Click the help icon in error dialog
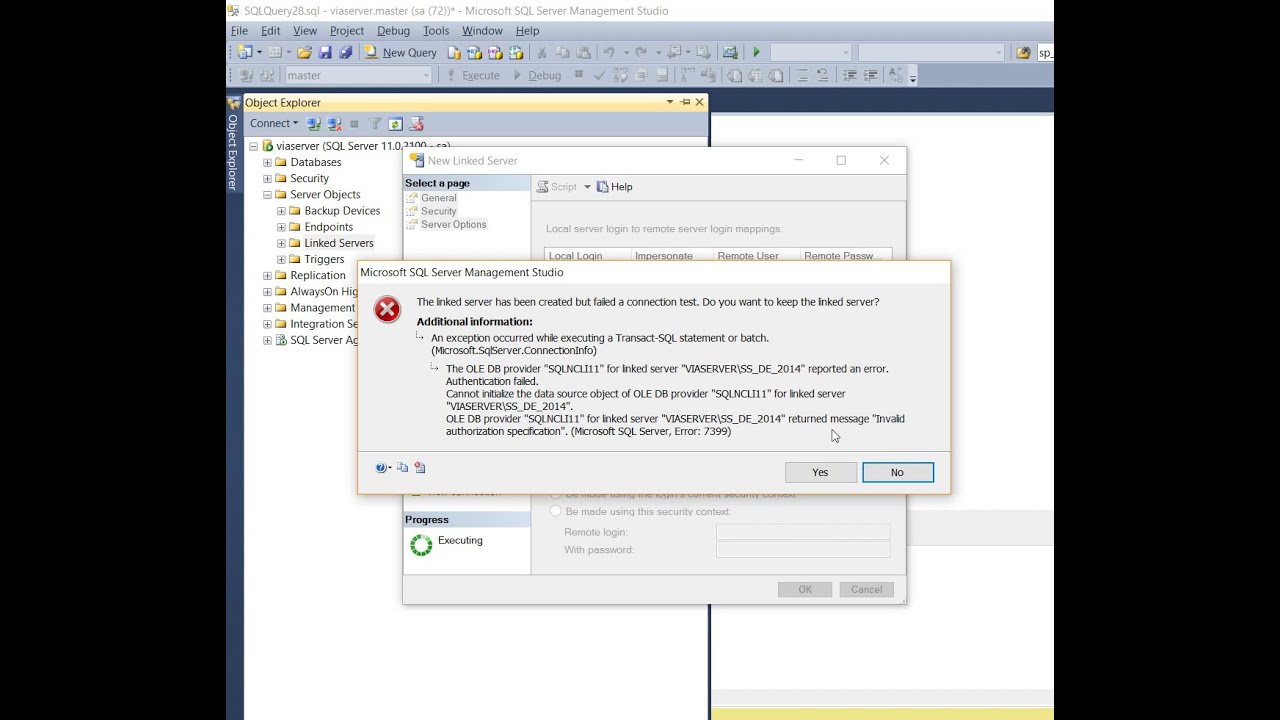The image size is (1280, 720). pyautogui.click(x=381, y=468)
